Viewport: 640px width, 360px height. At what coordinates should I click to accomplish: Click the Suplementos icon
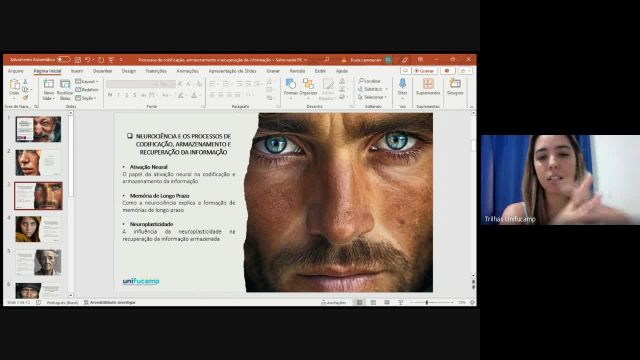tap(428, 84)
